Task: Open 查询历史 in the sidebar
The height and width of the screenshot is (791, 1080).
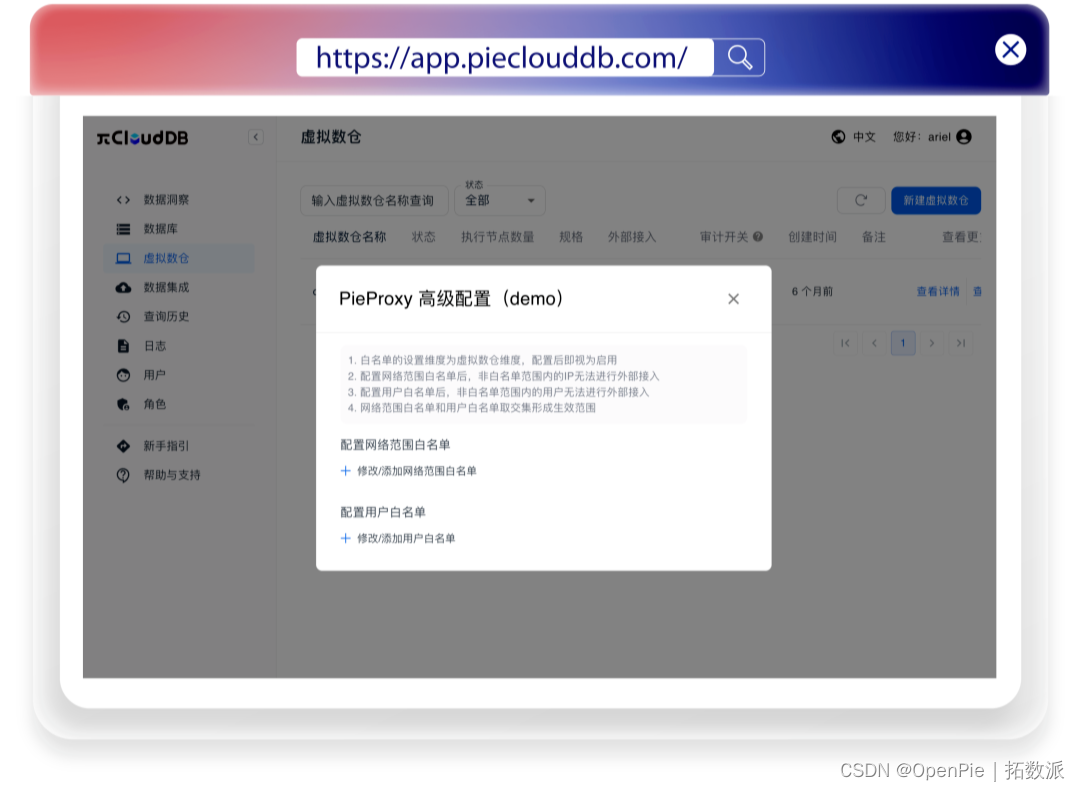Action: [x=179, y=316]
